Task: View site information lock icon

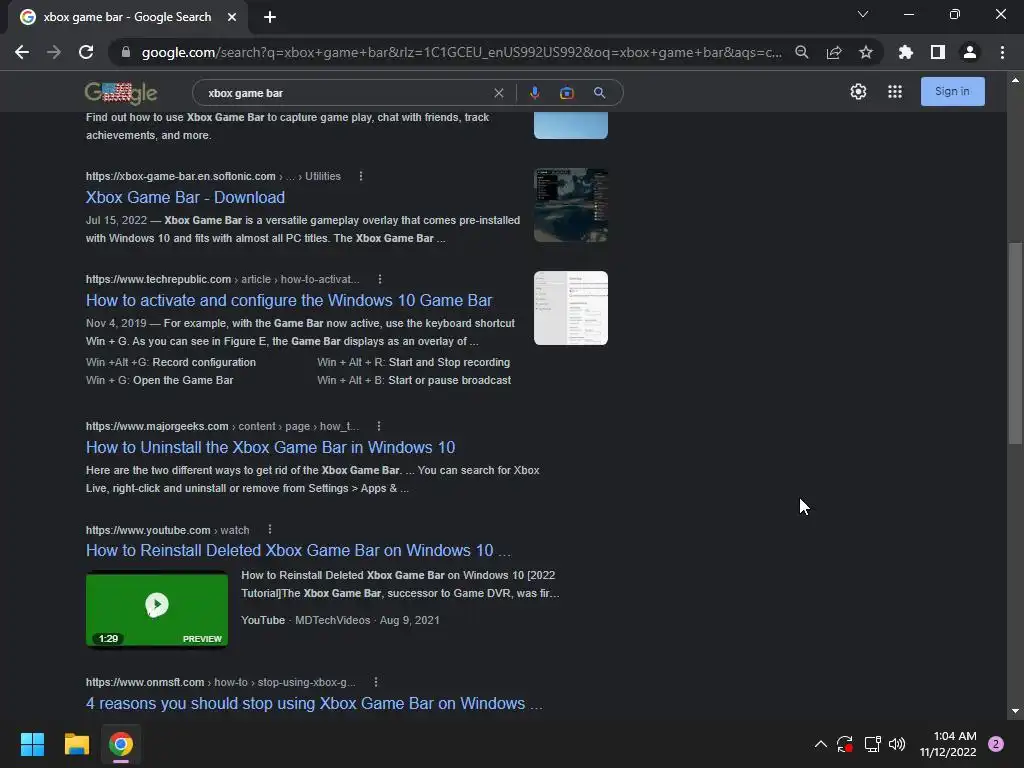Action: pos(126,52)
